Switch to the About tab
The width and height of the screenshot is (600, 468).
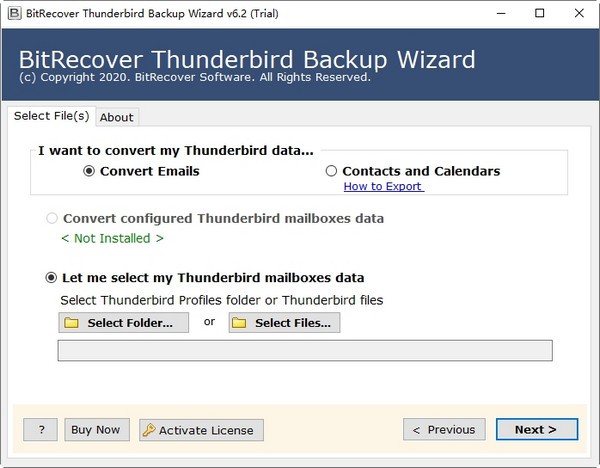(117, 117)
